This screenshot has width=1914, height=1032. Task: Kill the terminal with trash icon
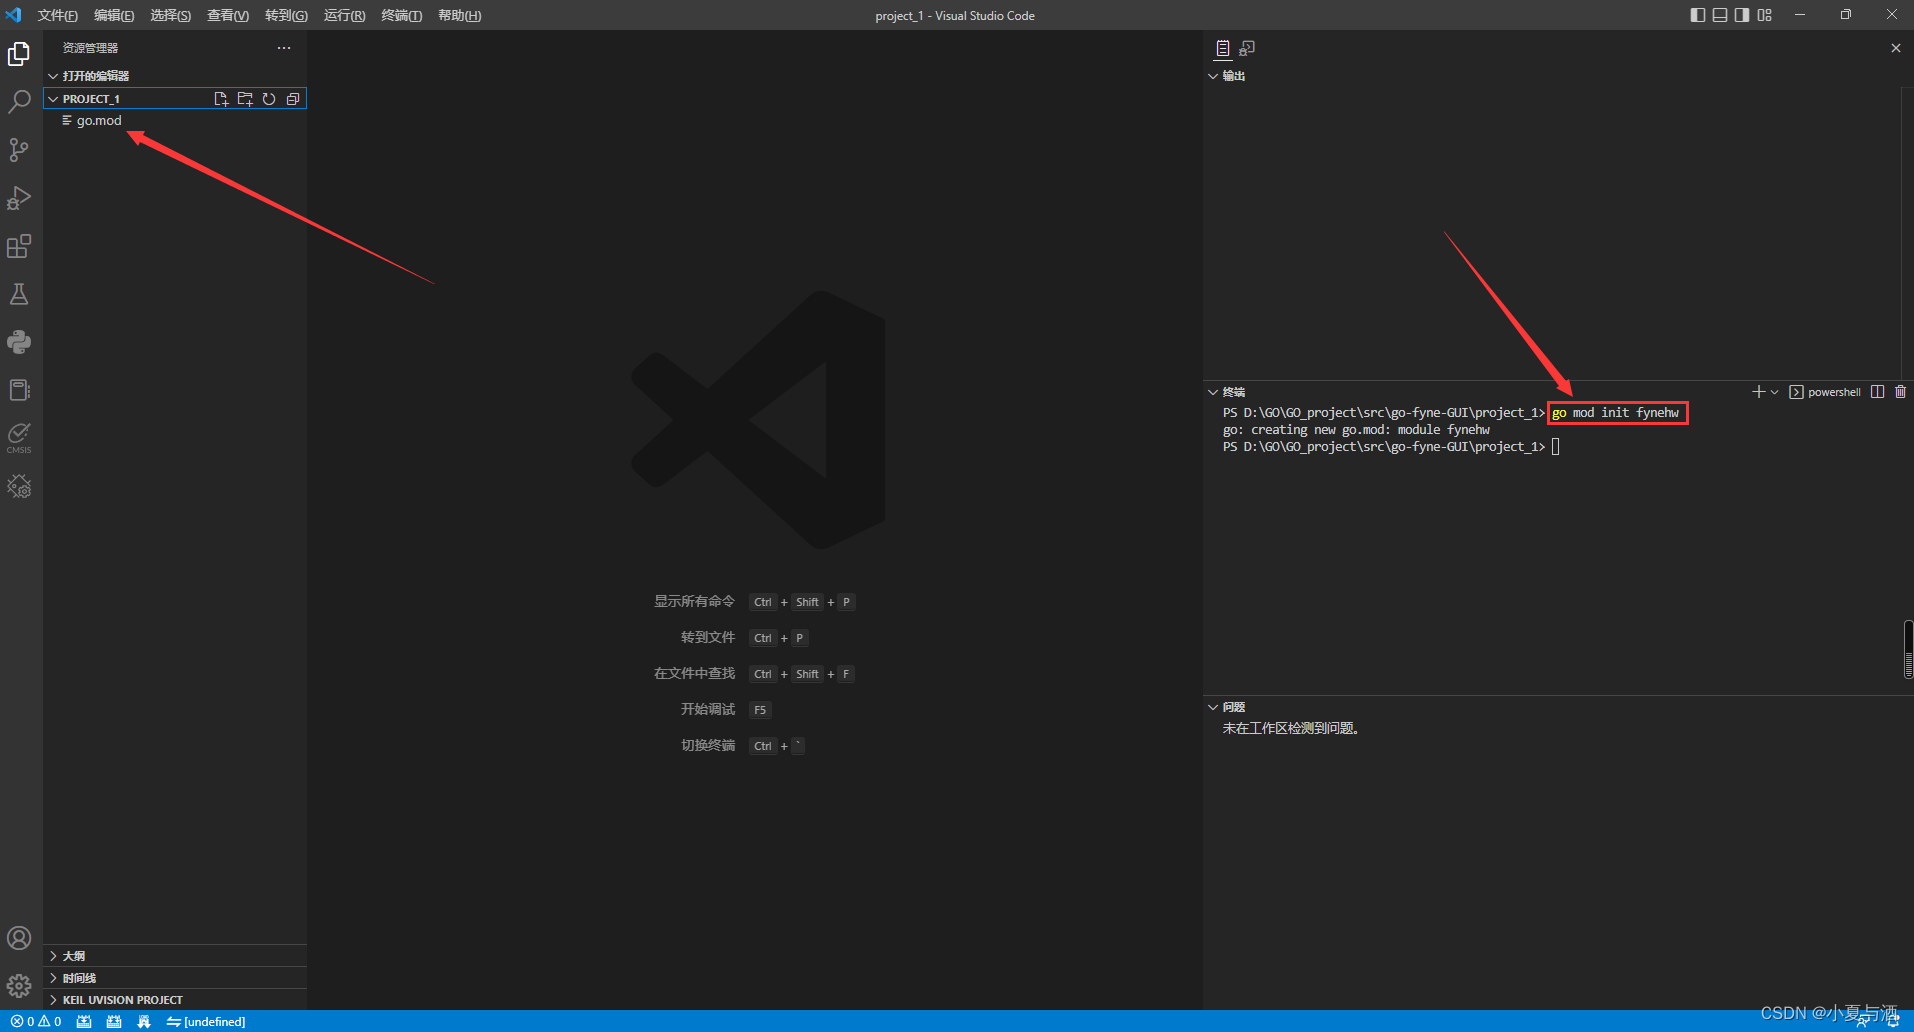coord(1901,392)
